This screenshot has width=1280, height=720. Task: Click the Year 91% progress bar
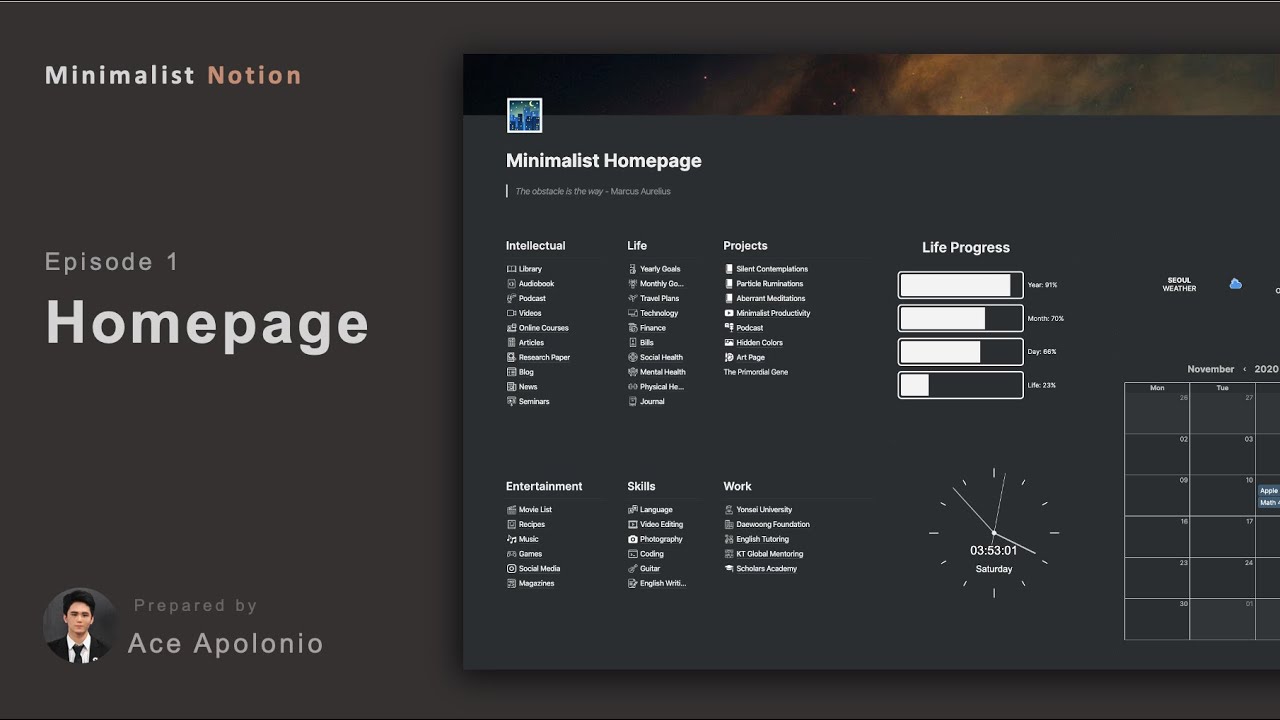click(960, 285)
